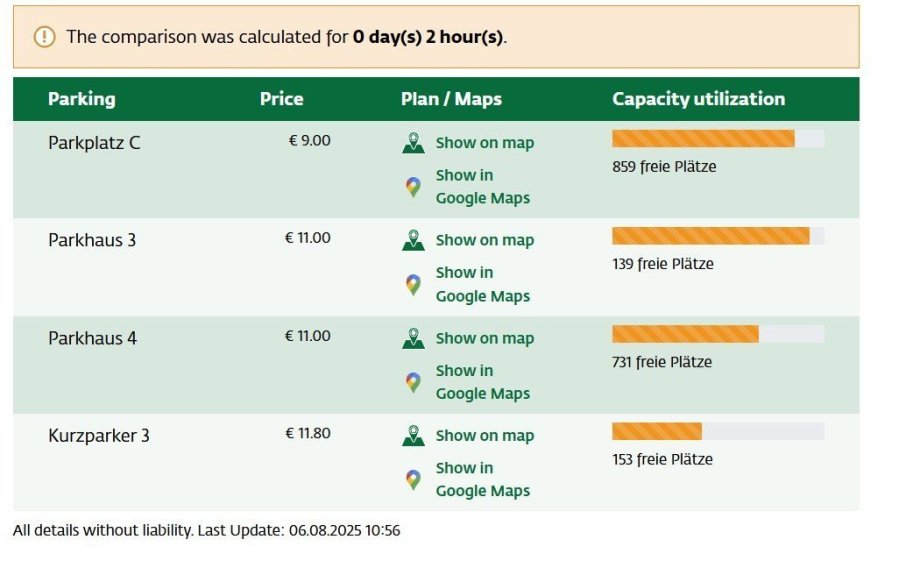Image resolution: width=920 pixels, height=568 pixels.
Task: Click the map pin icon for Parkhaus 3
Action: pyautogui.click(x=413, y=240)
